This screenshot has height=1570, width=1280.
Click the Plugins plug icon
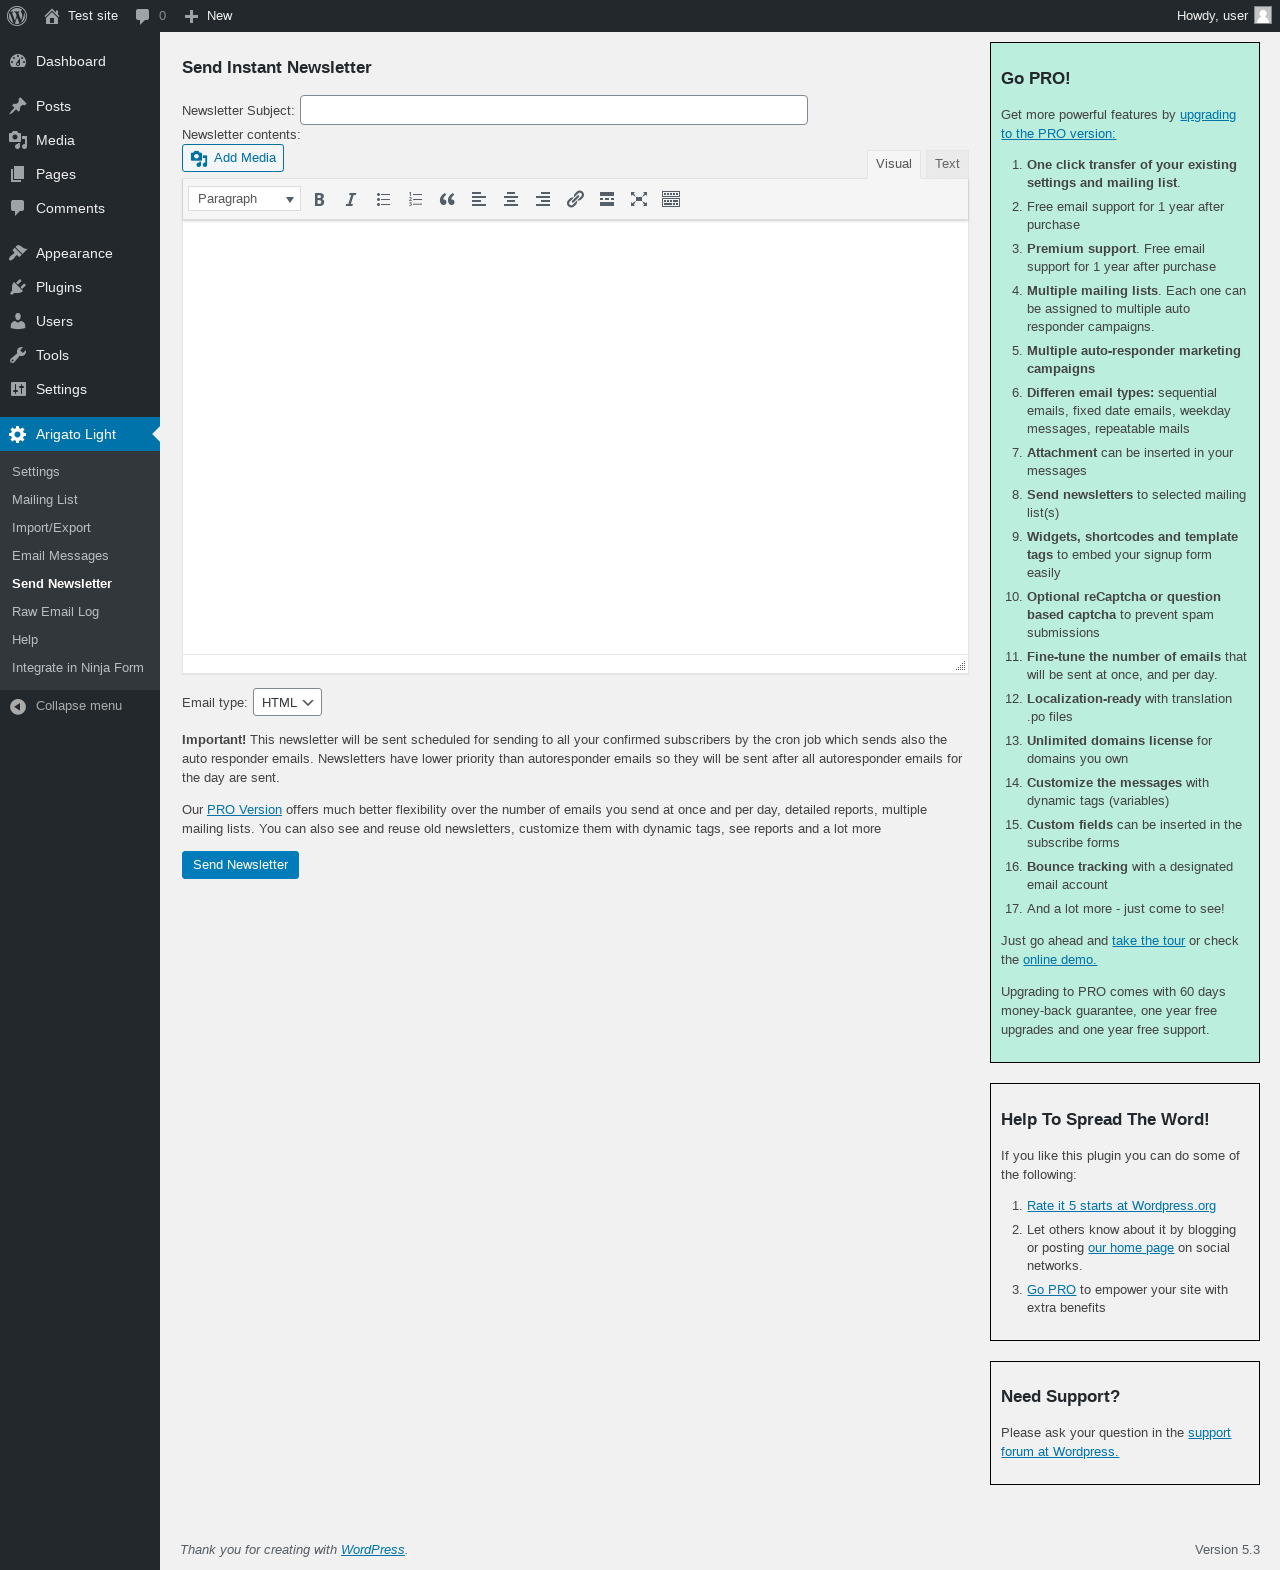pos(18,287)
